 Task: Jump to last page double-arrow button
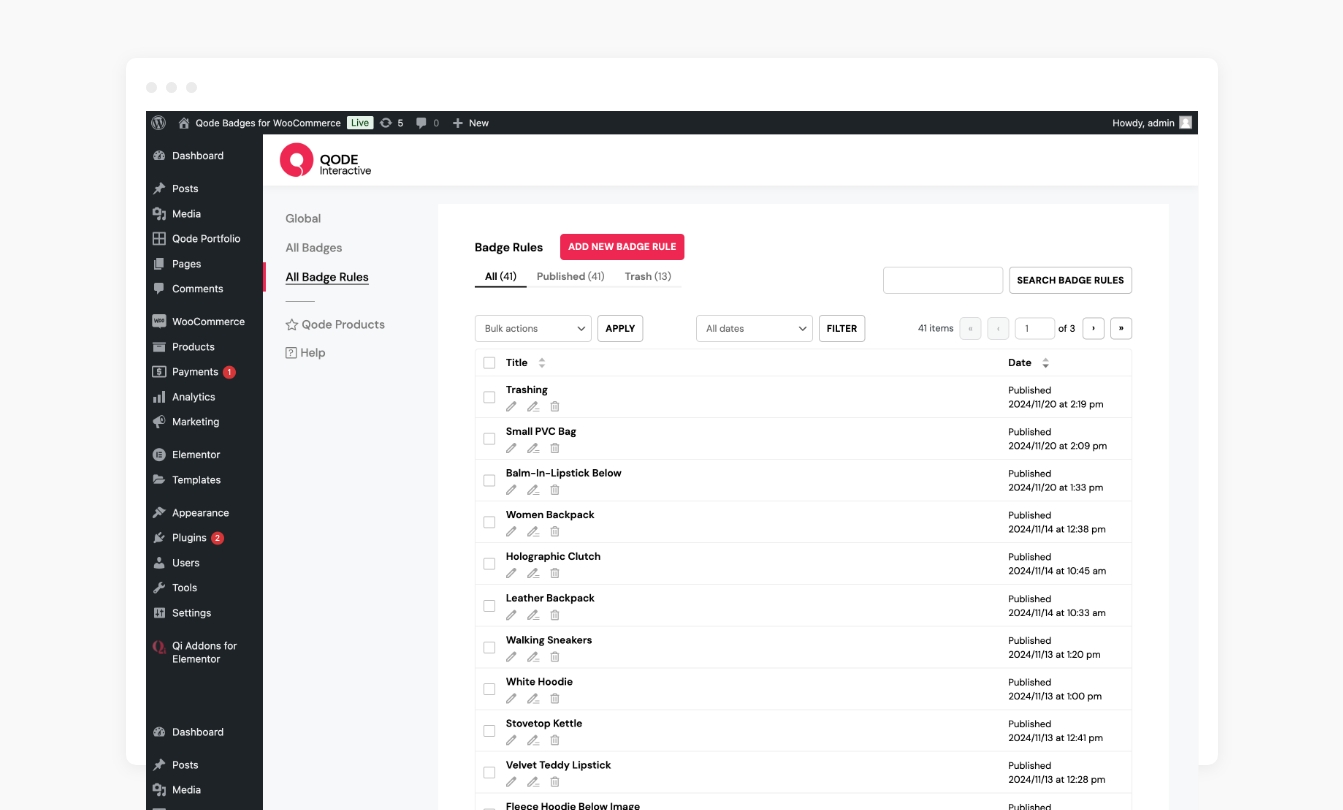pos(1121,328)
